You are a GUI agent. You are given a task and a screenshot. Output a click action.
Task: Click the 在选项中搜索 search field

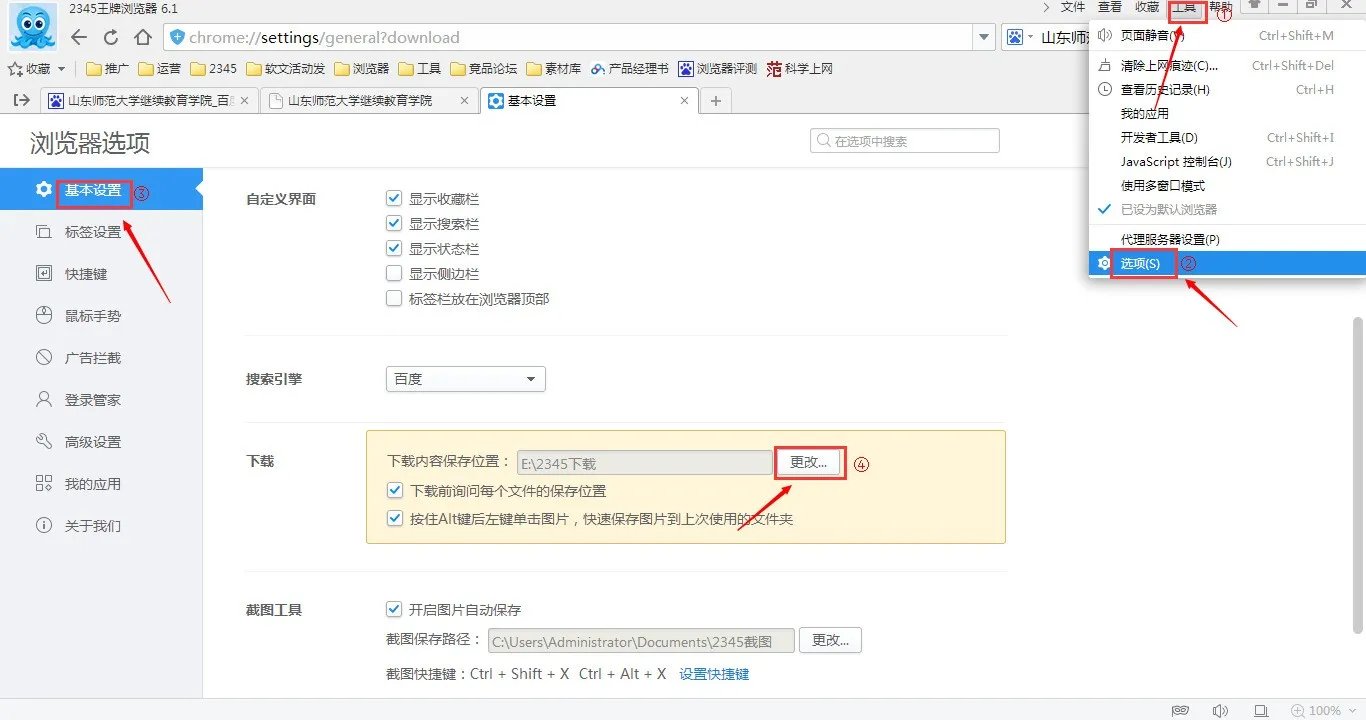coord(904,140)
